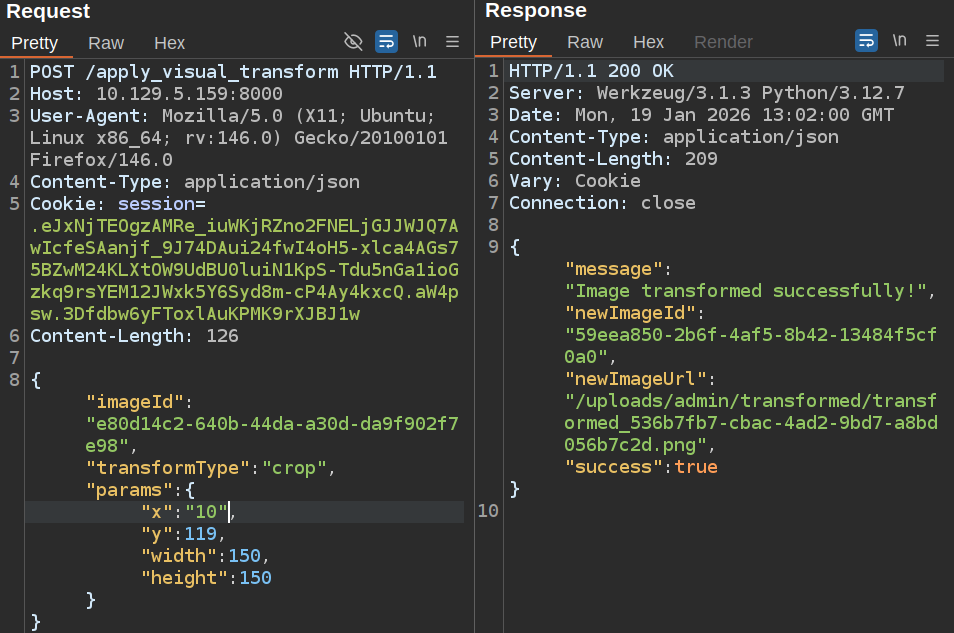Show non-printable characters (\n) in Request panel
This screenshot has width=954, height=633.
pos(419,41)
